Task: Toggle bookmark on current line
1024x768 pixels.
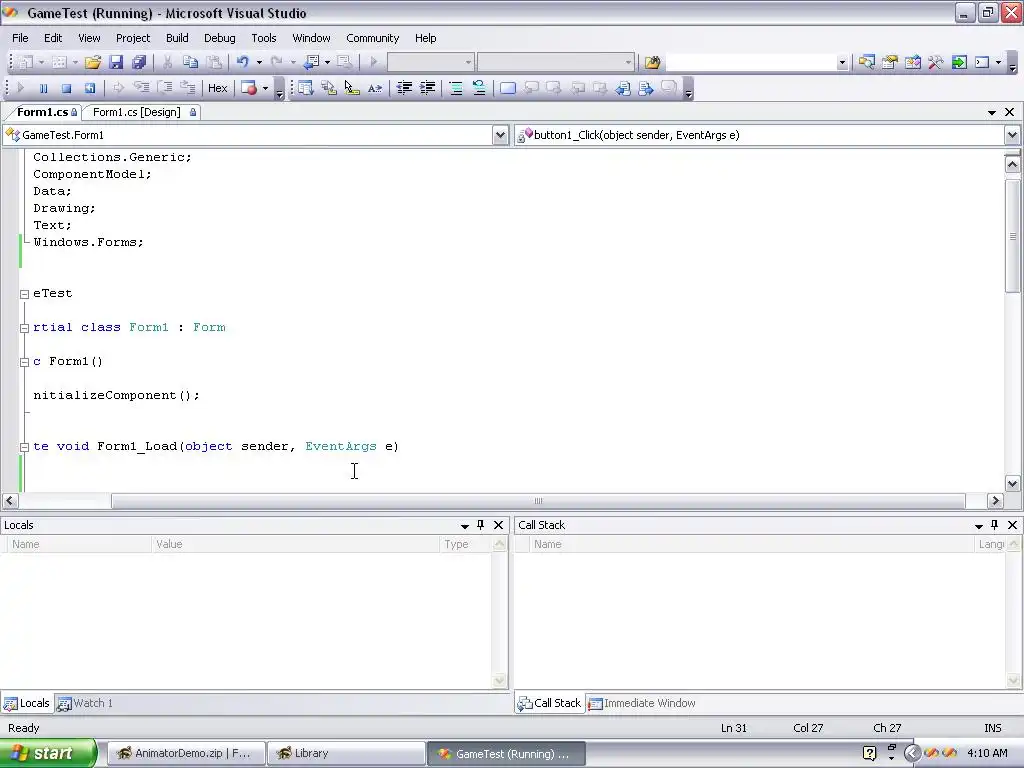Action: (507, 88)
